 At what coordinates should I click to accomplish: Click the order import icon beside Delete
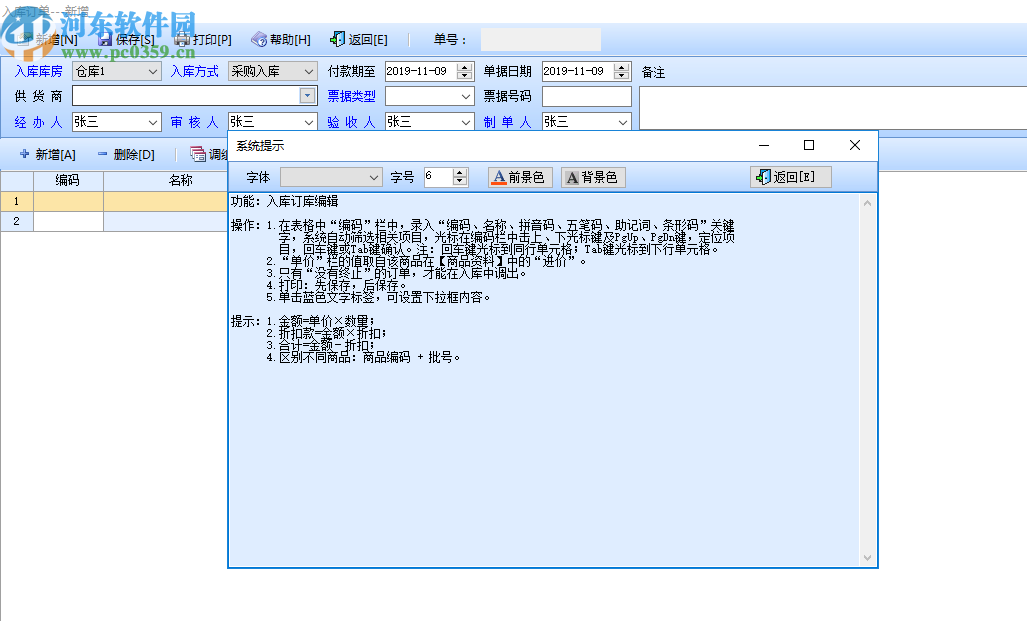point(198,154)
